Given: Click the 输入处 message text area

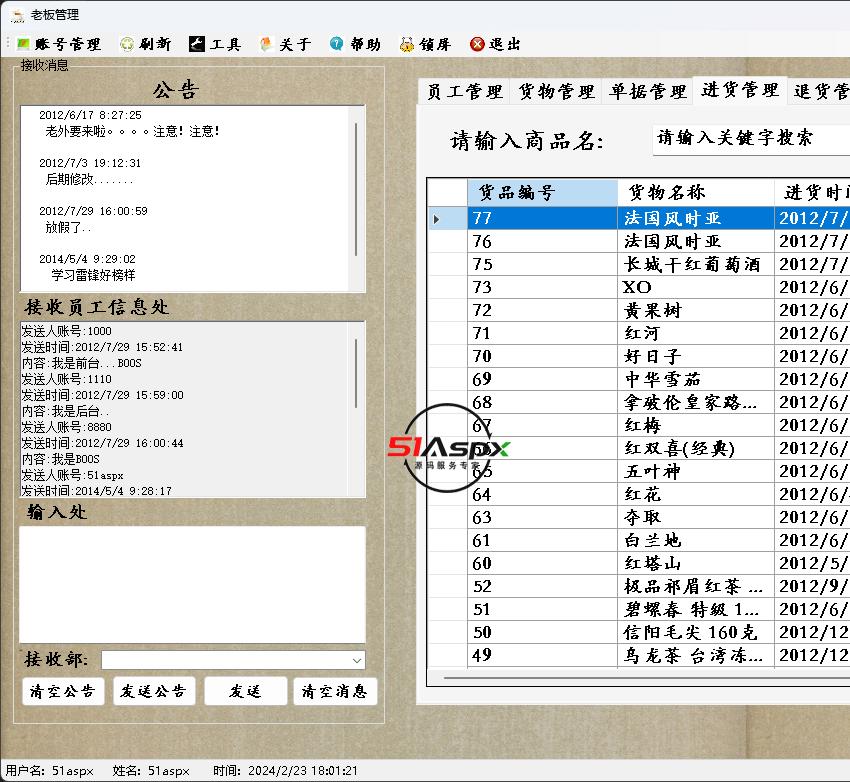Looking at the screenshot, I should [192, 585].
